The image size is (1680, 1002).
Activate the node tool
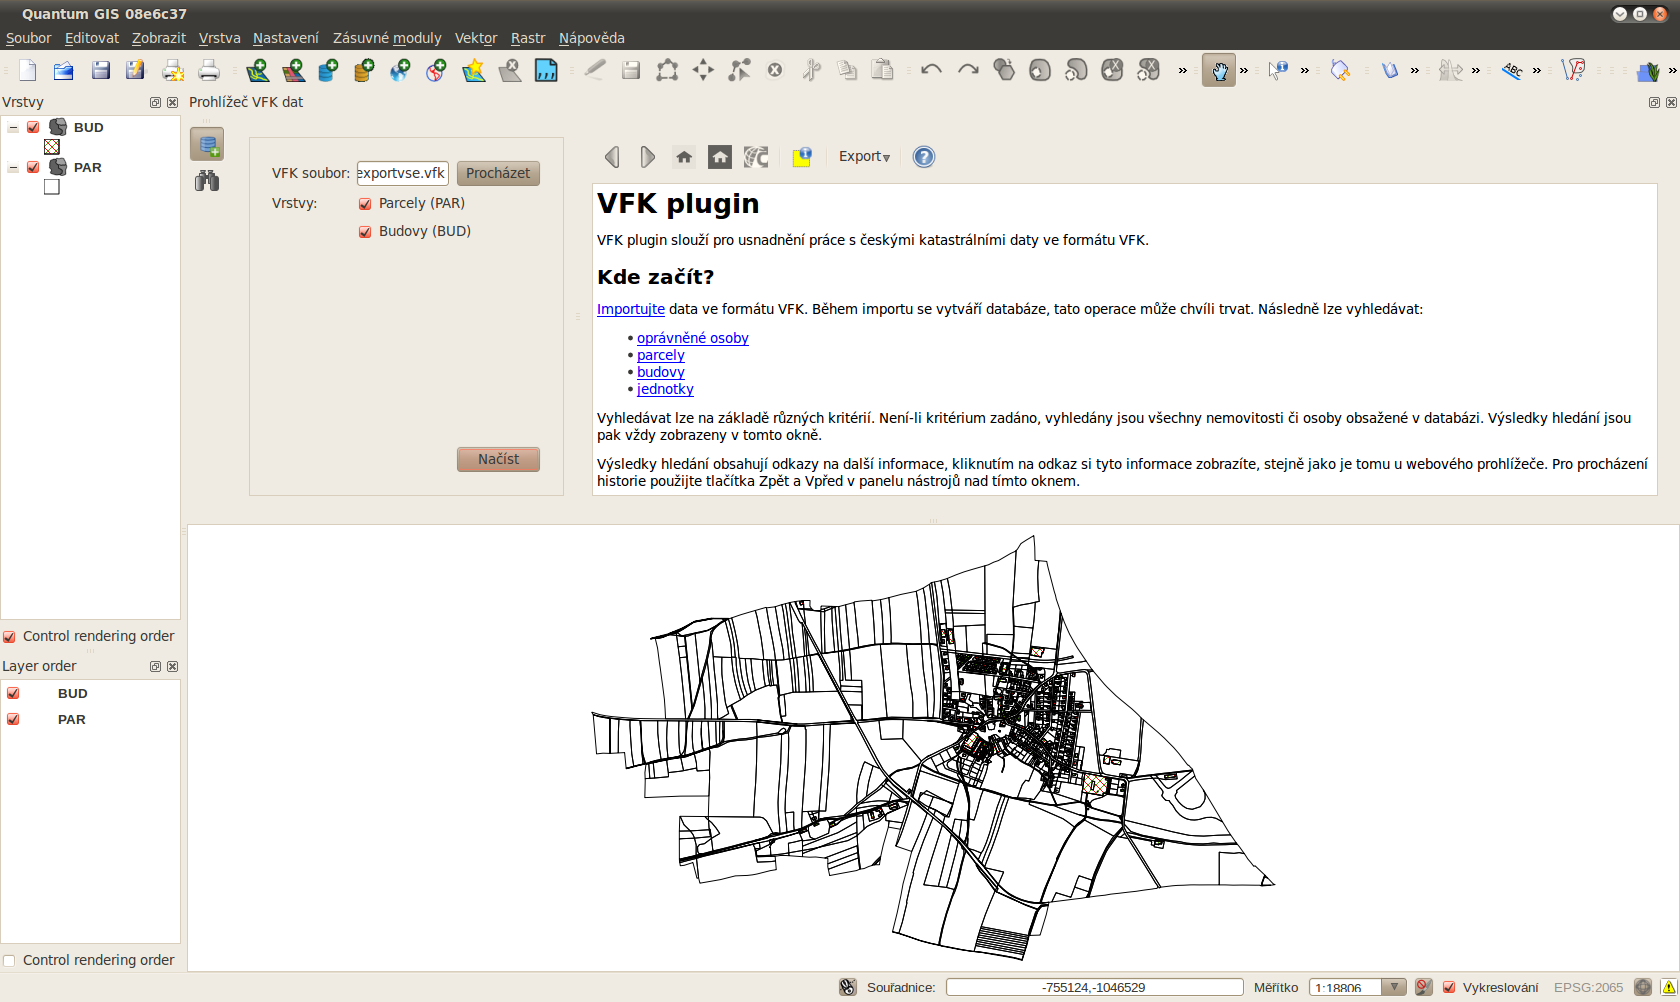click(x=739, y=70)
